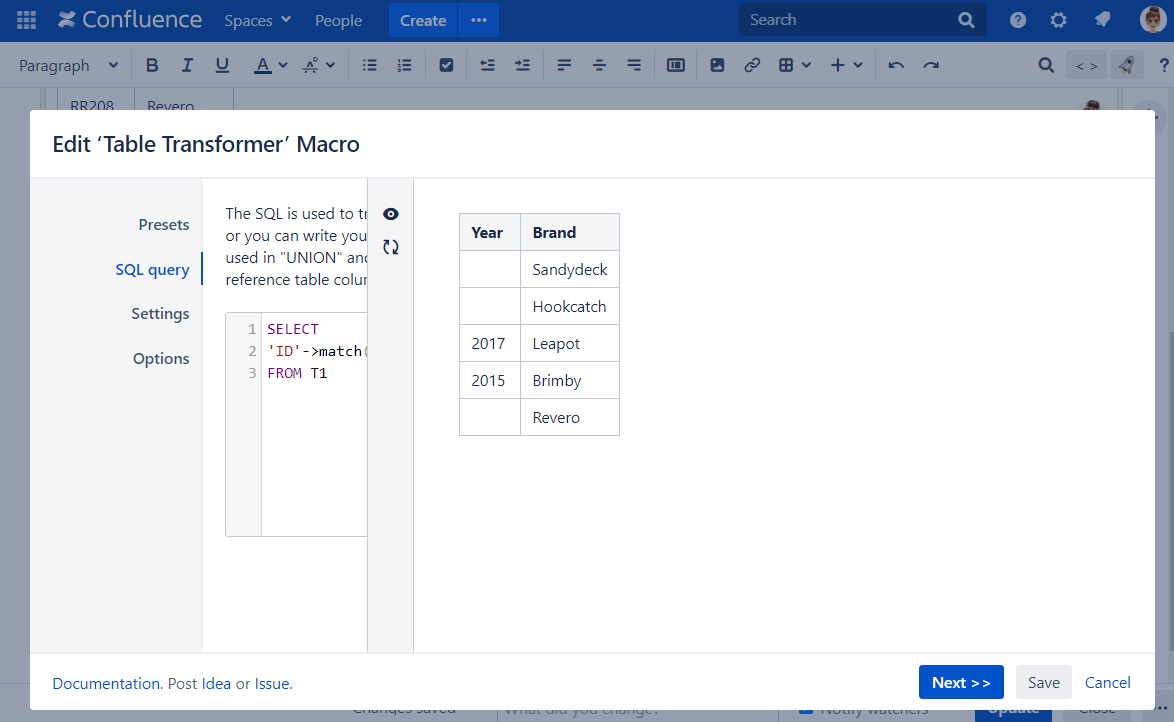Toggle bold formatting
Image resolution: width=1174 pixels, height=722 pixels.
tap(152, 65)
